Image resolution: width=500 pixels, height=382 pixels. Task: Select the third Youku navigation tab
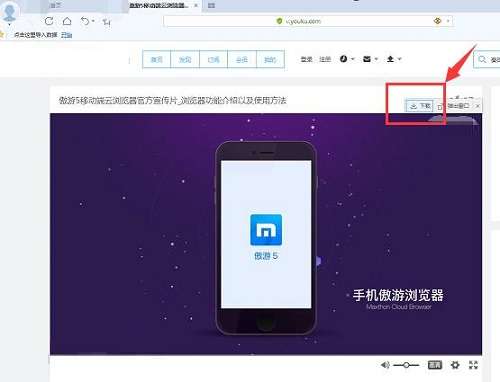pyautogui.click(x=213, y=59)
